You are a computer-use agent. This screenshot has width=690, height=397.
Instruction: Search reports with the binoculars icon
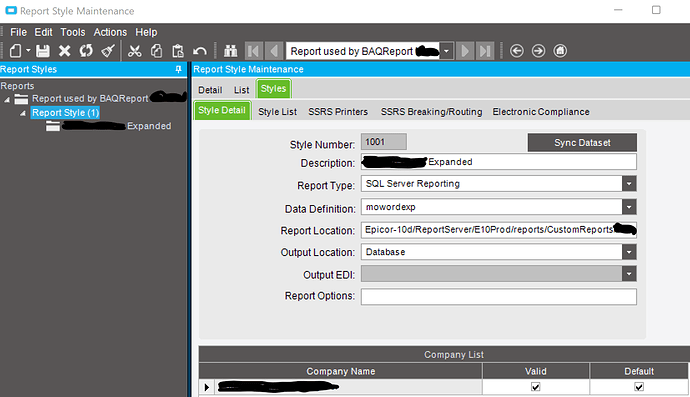coord(230,51)
